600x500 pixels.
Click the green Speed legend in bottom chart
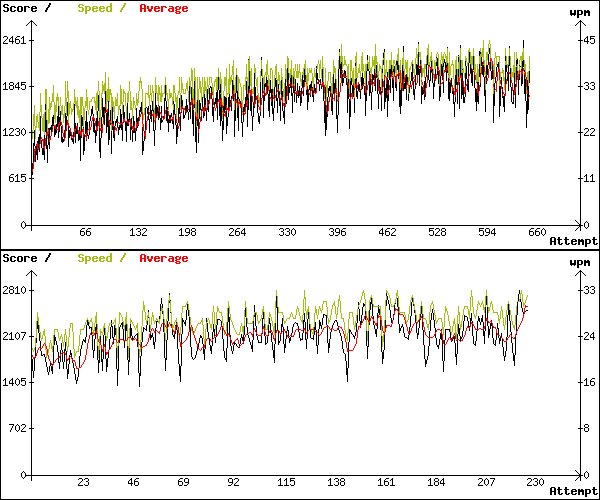tap(95, 258)
